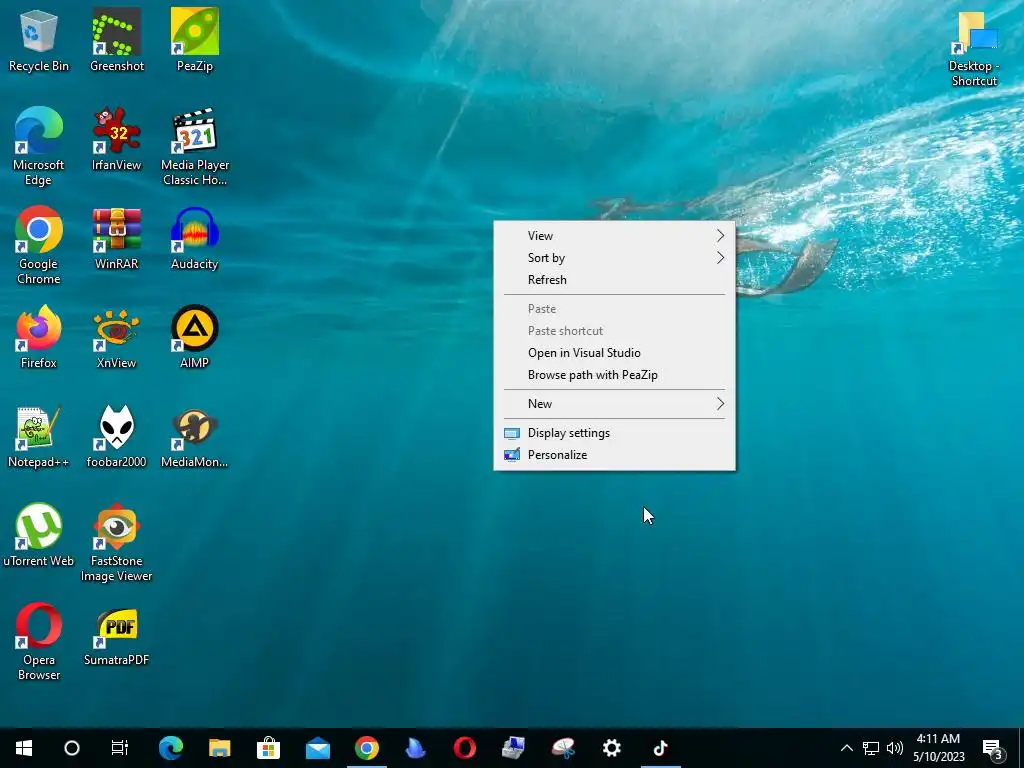Select Media Player Classic desktop shortcut

click(195, 147)
